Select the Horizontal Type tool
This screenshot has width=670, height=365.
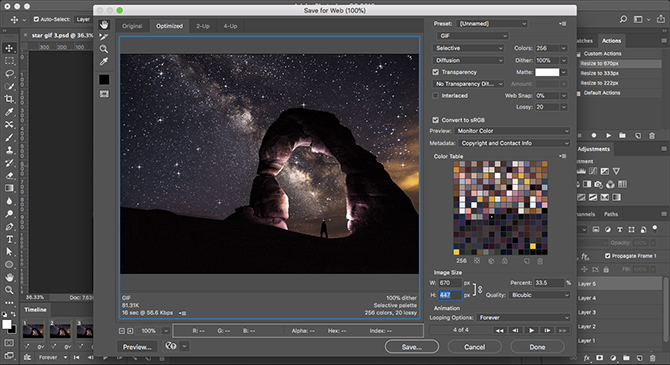[x=9, y=239]
